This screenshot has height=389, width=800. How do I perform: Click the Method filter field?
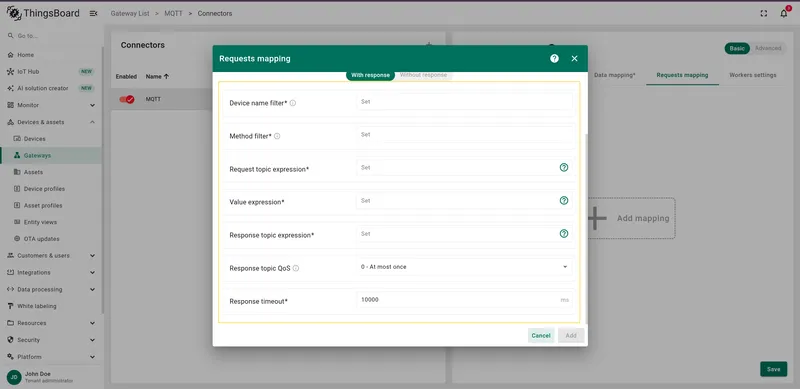click(464, 135)
